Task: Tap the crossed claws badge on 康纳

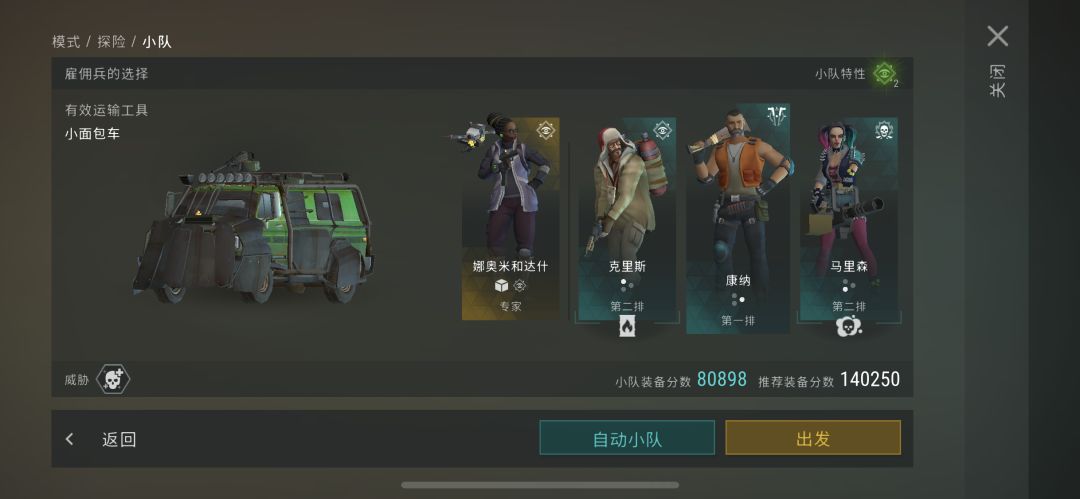Action: (777, 116)
